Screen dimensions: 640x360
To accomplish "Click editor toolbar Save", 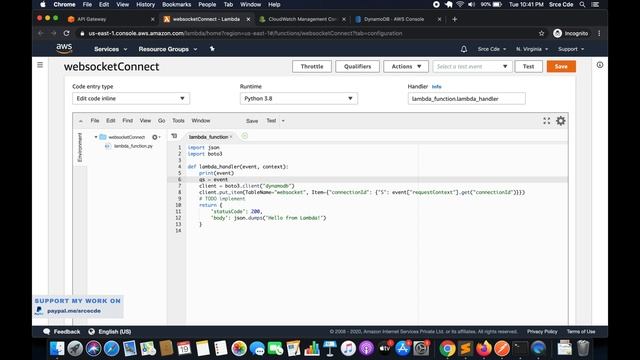I will coord(252,121).
